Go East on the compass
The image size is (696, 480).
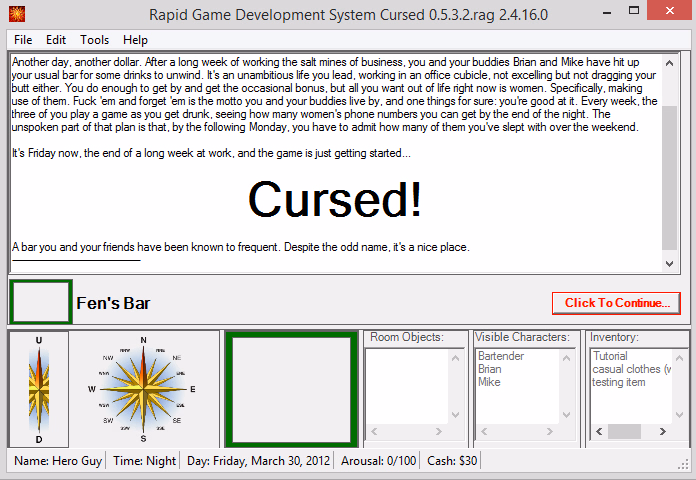pyautogui.click(x=193, y=389)
